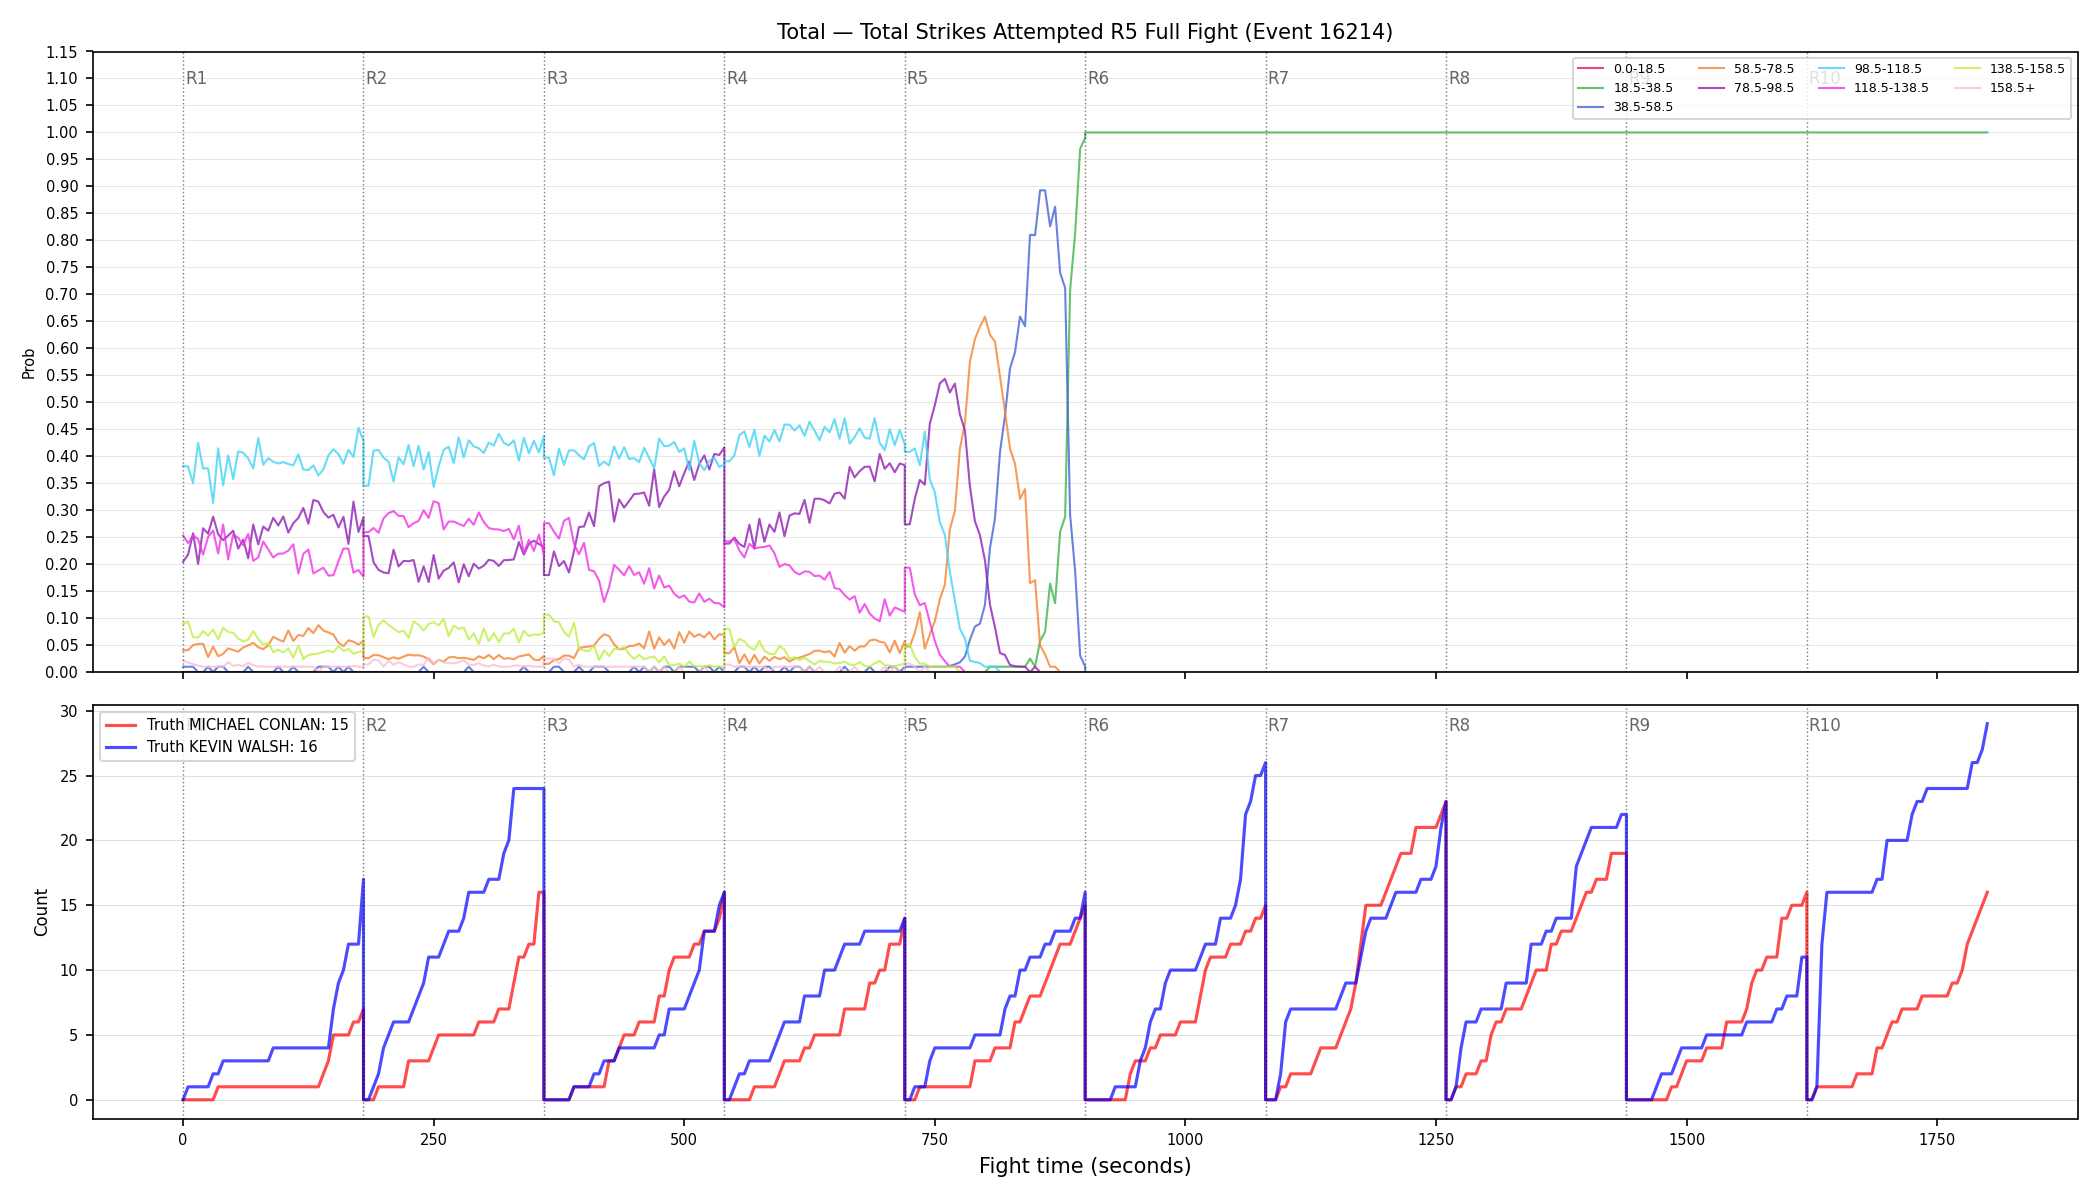
Task: Click the R2 round marker in the Count chart
Action: pyautogui.click(x=376, y=725)
